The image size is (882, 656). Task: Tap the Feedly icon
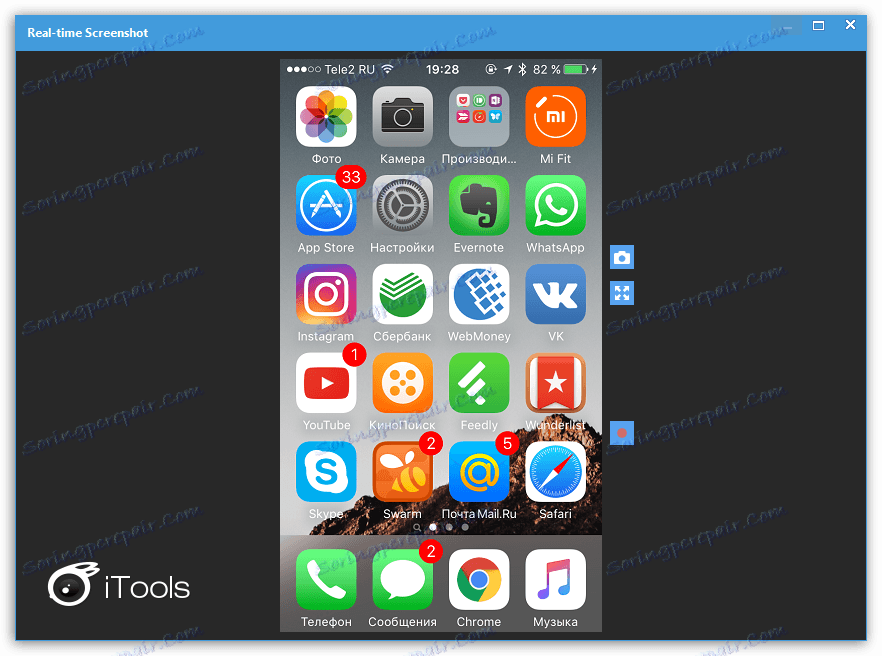click(479, 383)
